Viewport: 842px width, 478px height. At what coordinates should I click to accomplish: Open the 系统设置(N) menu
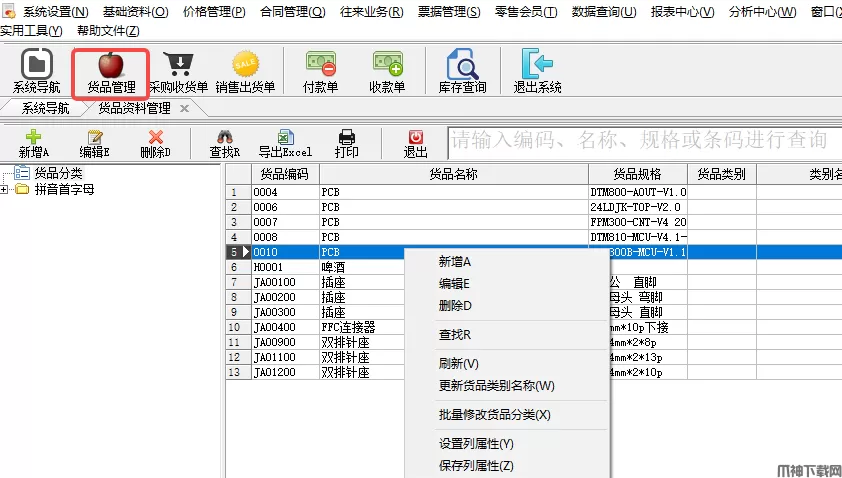point(56,12)
